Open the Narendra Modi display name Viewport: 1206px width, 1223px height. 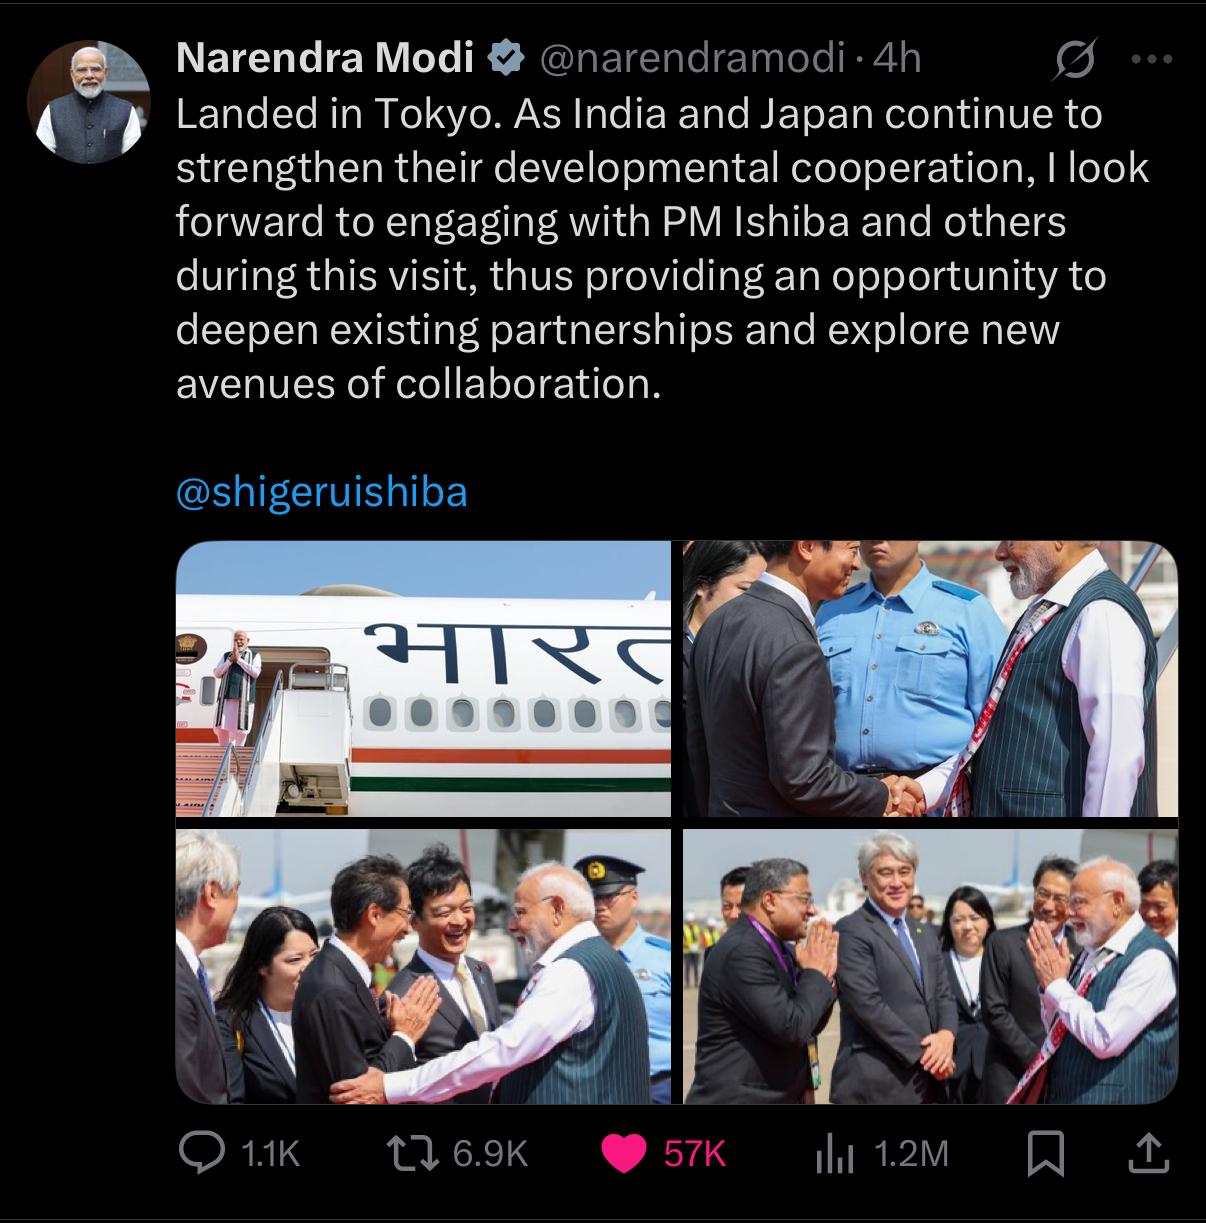pyautogui.click(x=325, y=58)
